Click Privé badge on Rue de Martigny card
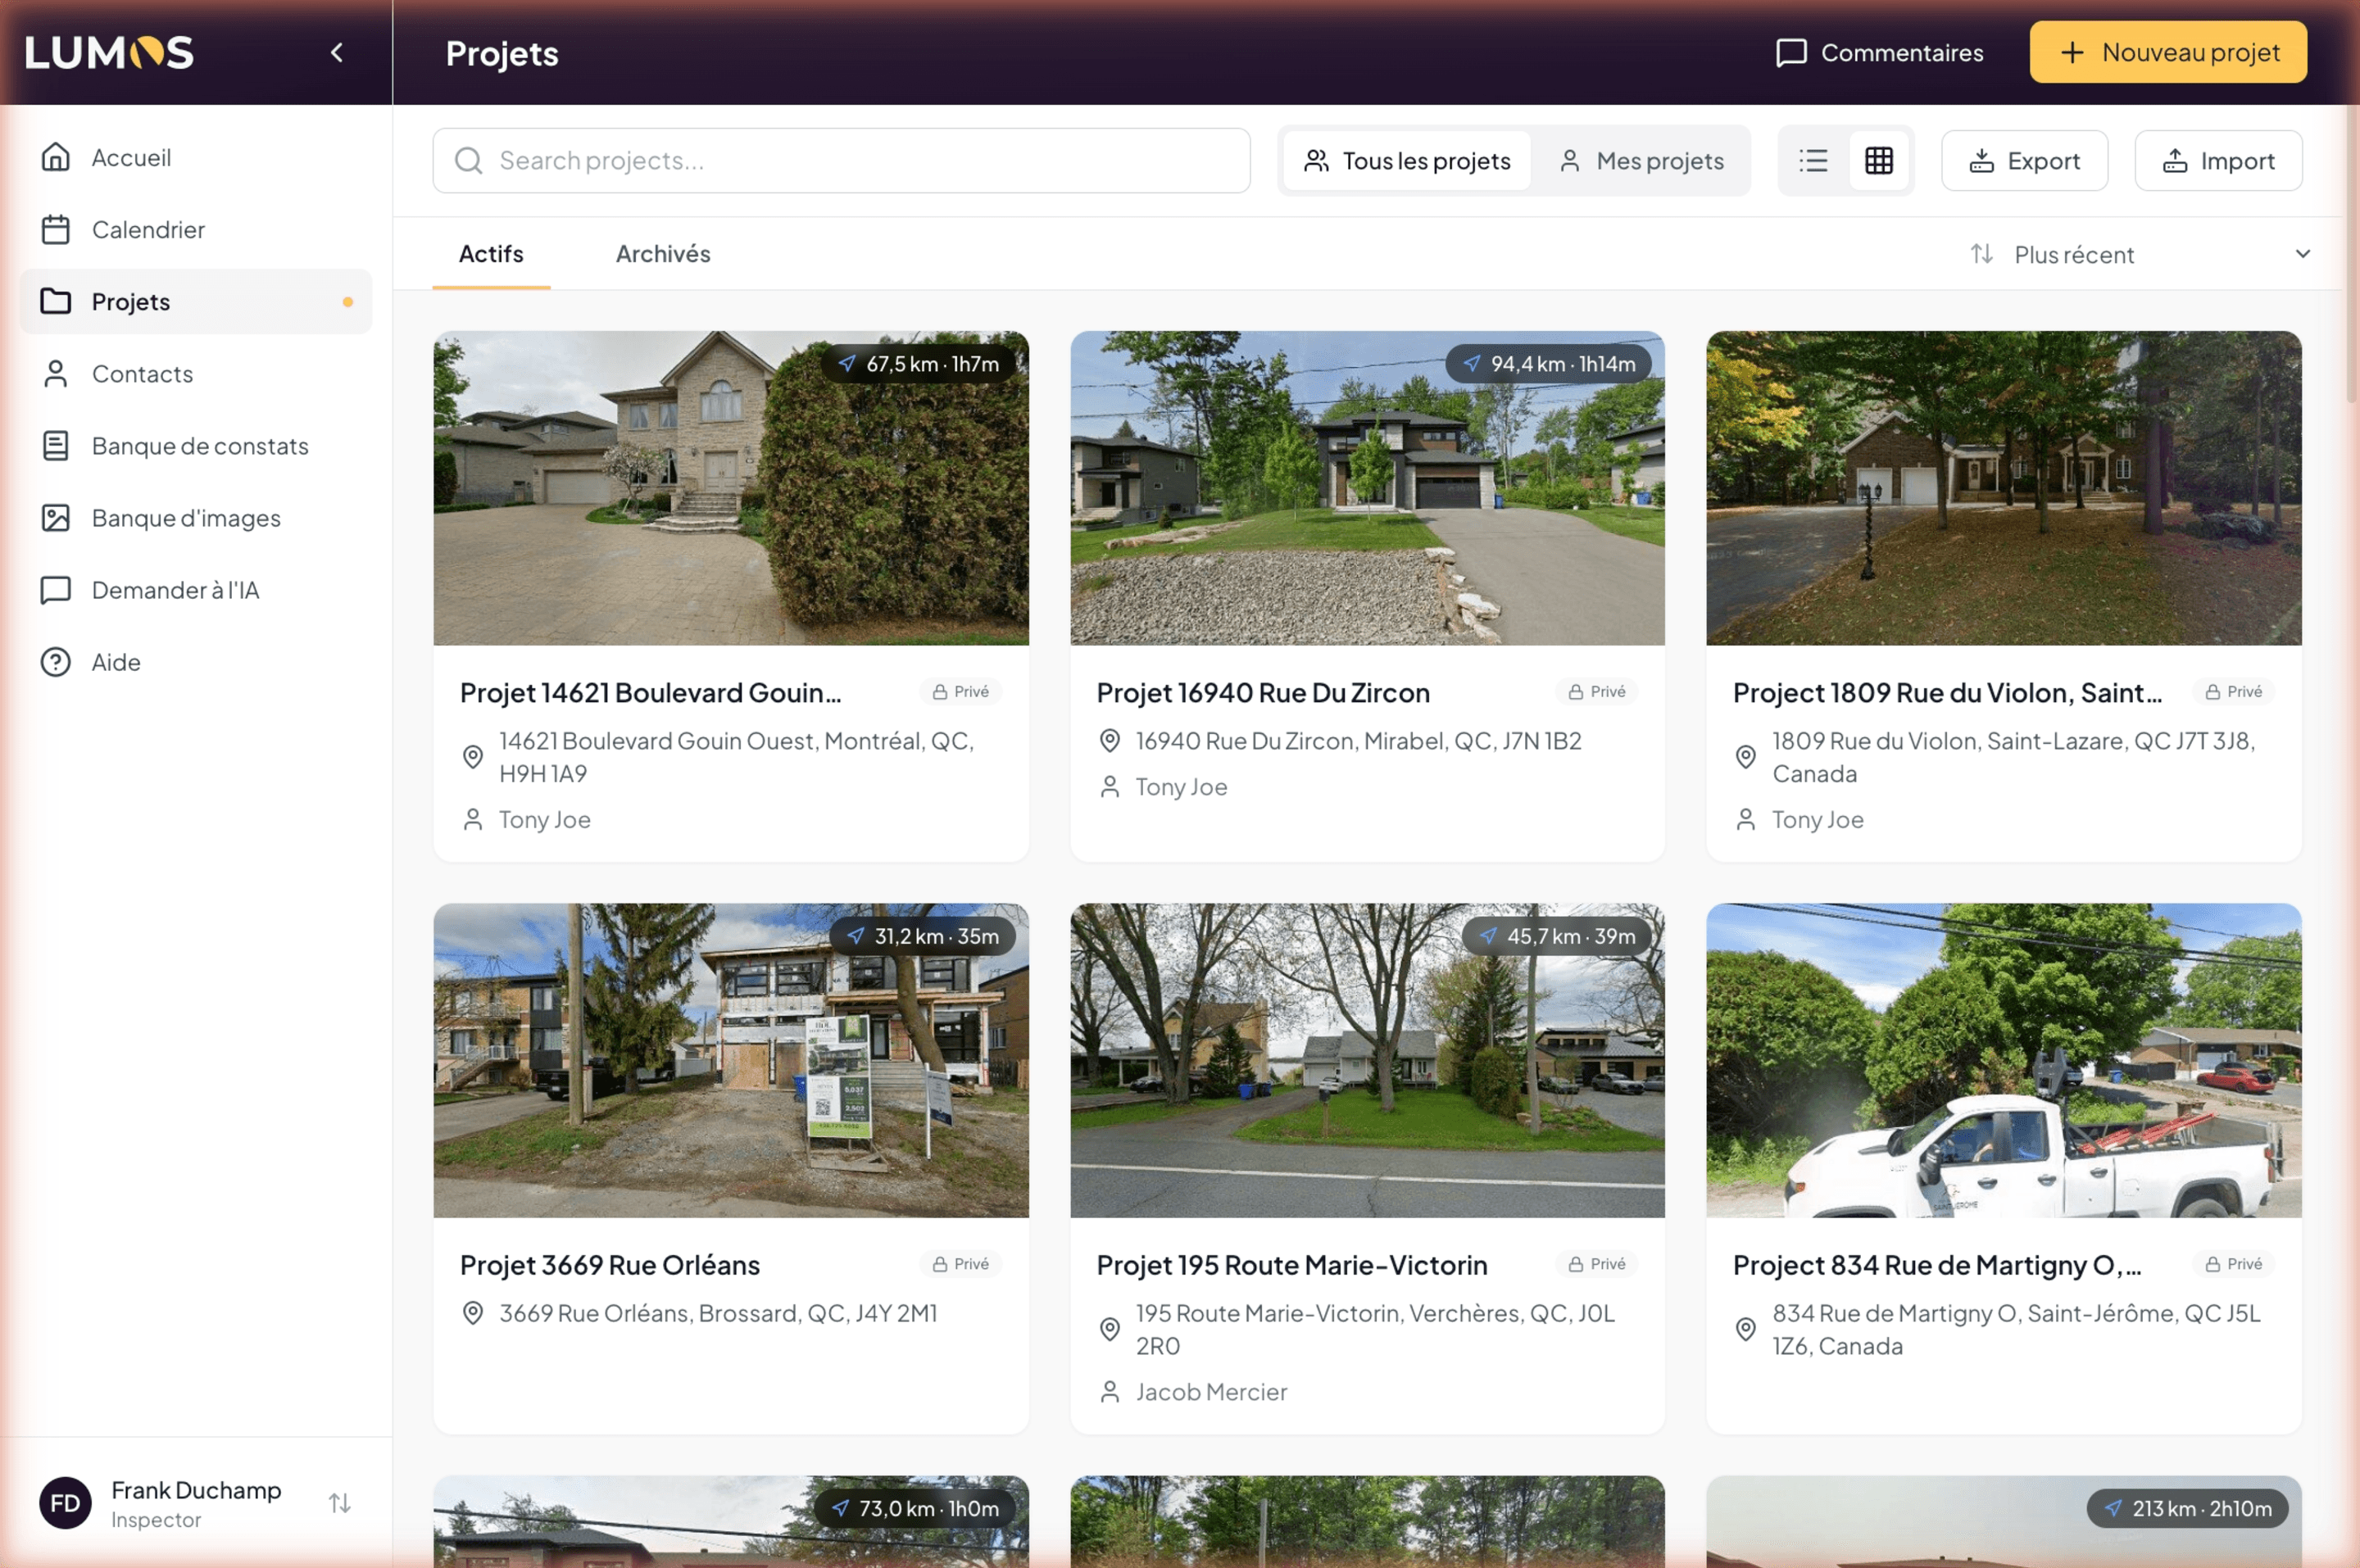Viewport: 2360px width, 1568px height. click(2234, 1264)
